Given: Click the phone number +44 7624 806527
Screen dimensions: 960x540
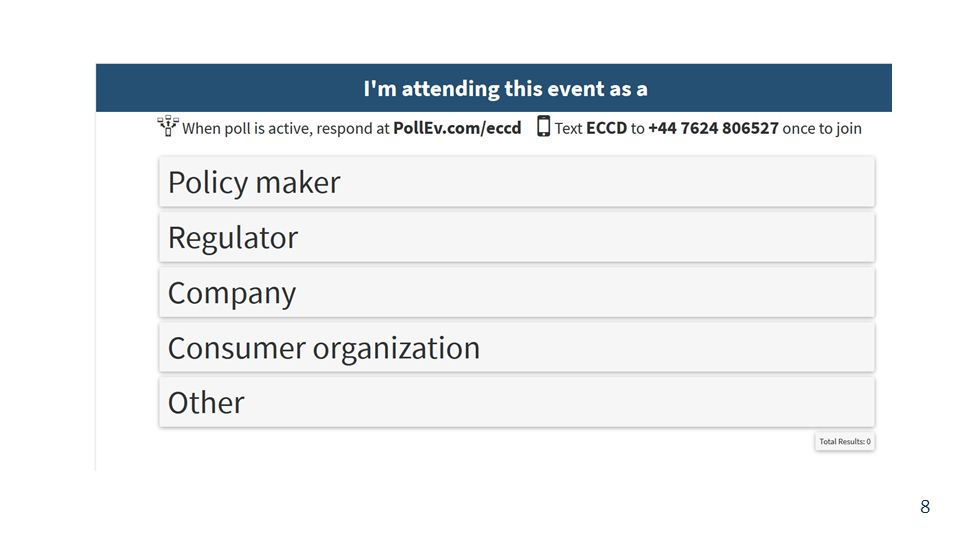Looking at the screenshot, I should pyautogui.click(x=713, y=128).
